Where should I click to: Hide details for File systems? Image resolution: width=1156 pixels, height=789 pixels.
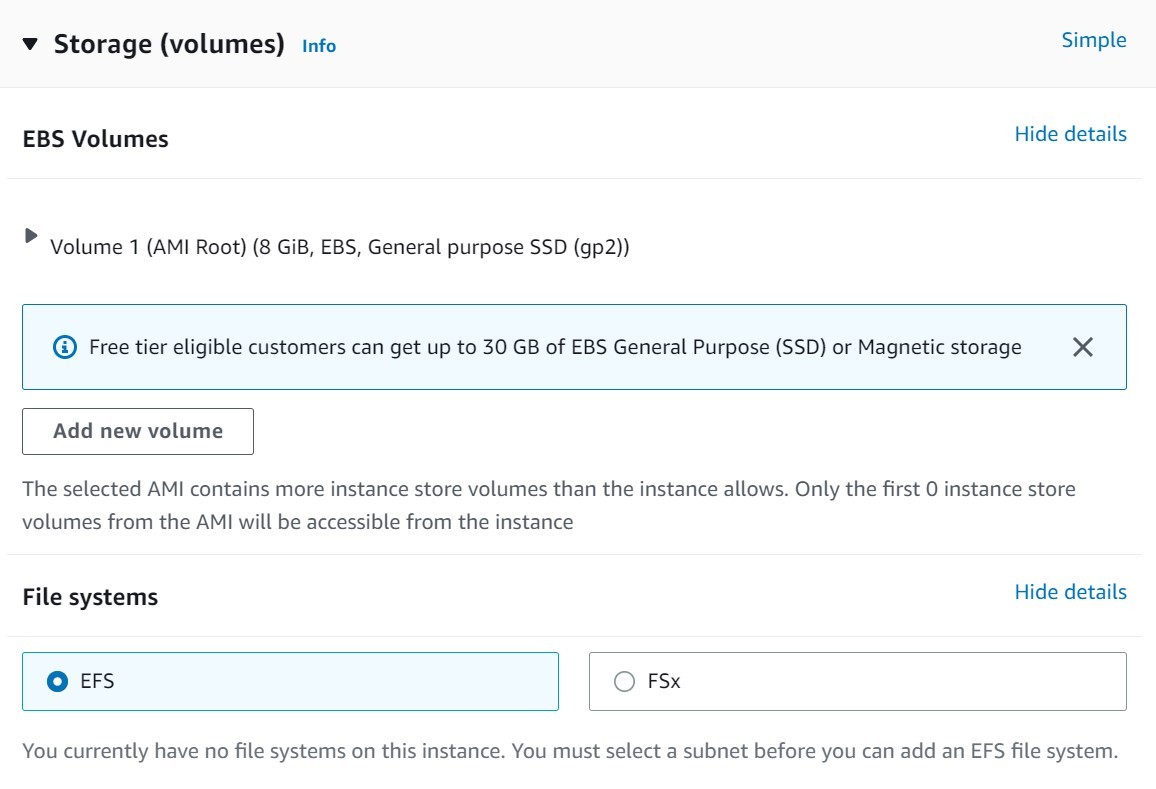point(1070,591)
